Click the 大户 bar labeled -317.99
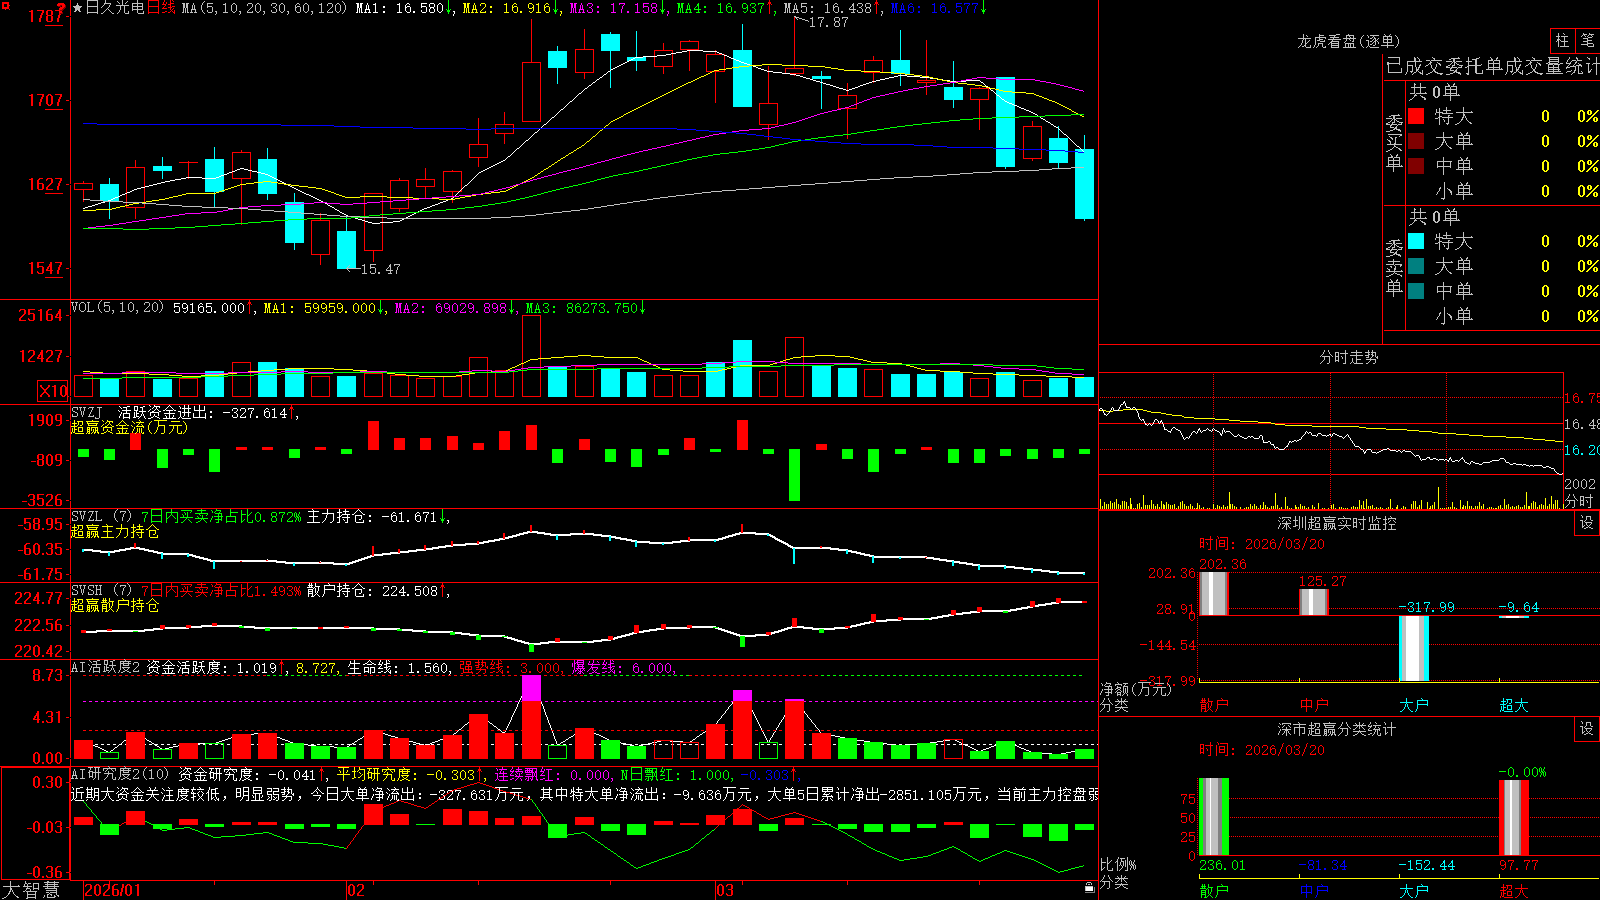The width and height of the screenshot is (1600, 900). coord(1414,648)
